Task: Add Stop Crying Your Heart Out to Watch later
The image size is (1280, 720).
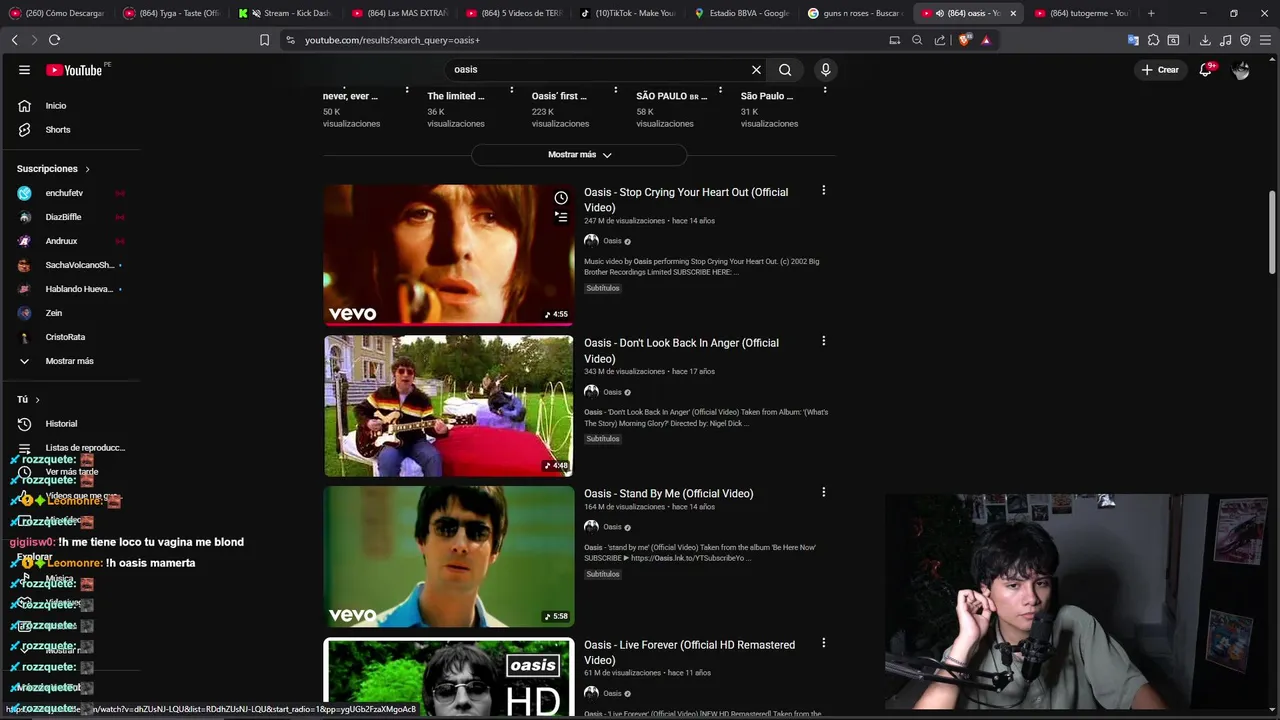Action: tap(561, 198)
